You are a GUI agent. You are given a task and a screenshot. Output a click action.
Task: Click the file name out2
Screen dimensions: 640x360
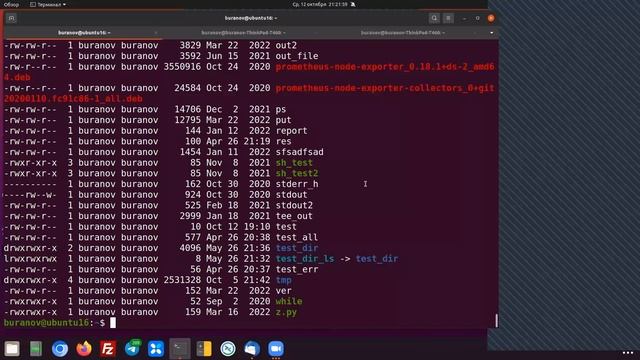click(x=286, y=45)
